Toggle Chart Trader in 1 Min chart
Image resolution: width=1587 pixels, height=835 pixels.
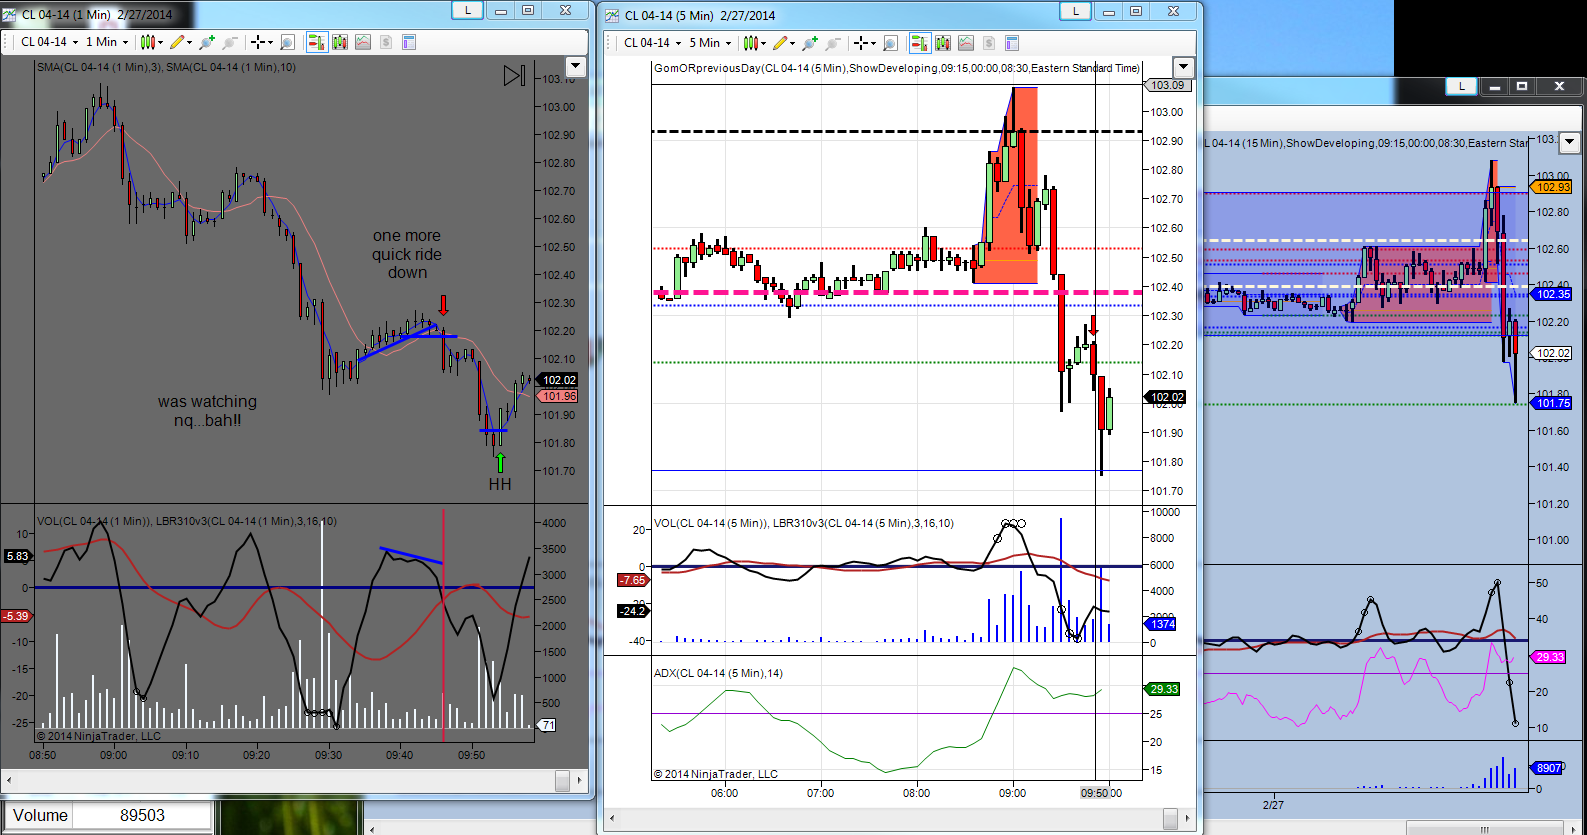pos(316,42)
